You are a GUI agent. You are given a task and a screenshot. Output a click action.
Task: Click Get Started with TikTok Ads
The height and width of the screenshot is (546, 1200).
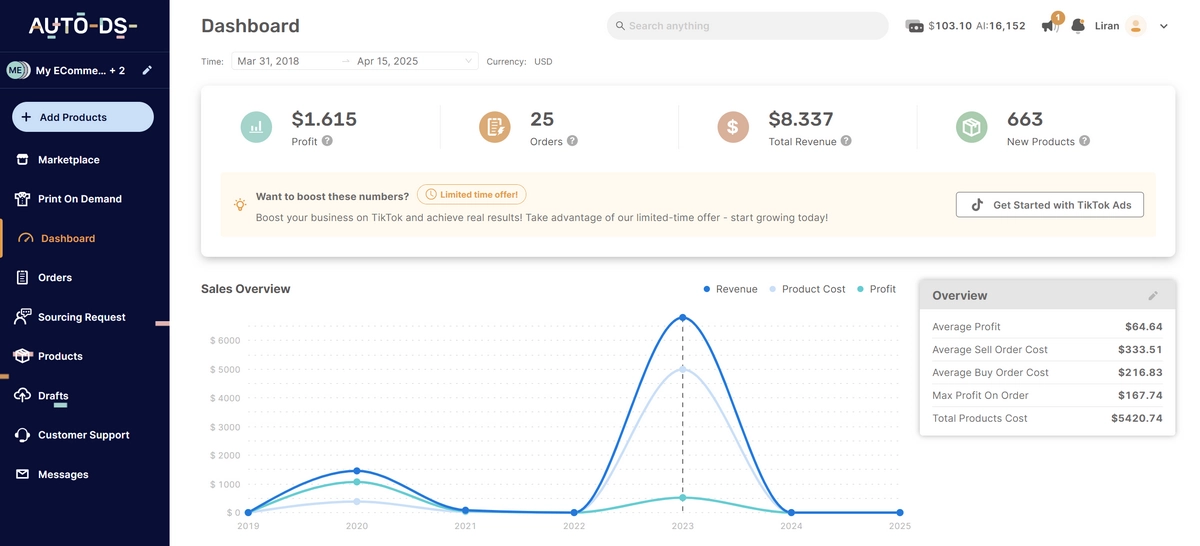click(x=1050, y=205)
